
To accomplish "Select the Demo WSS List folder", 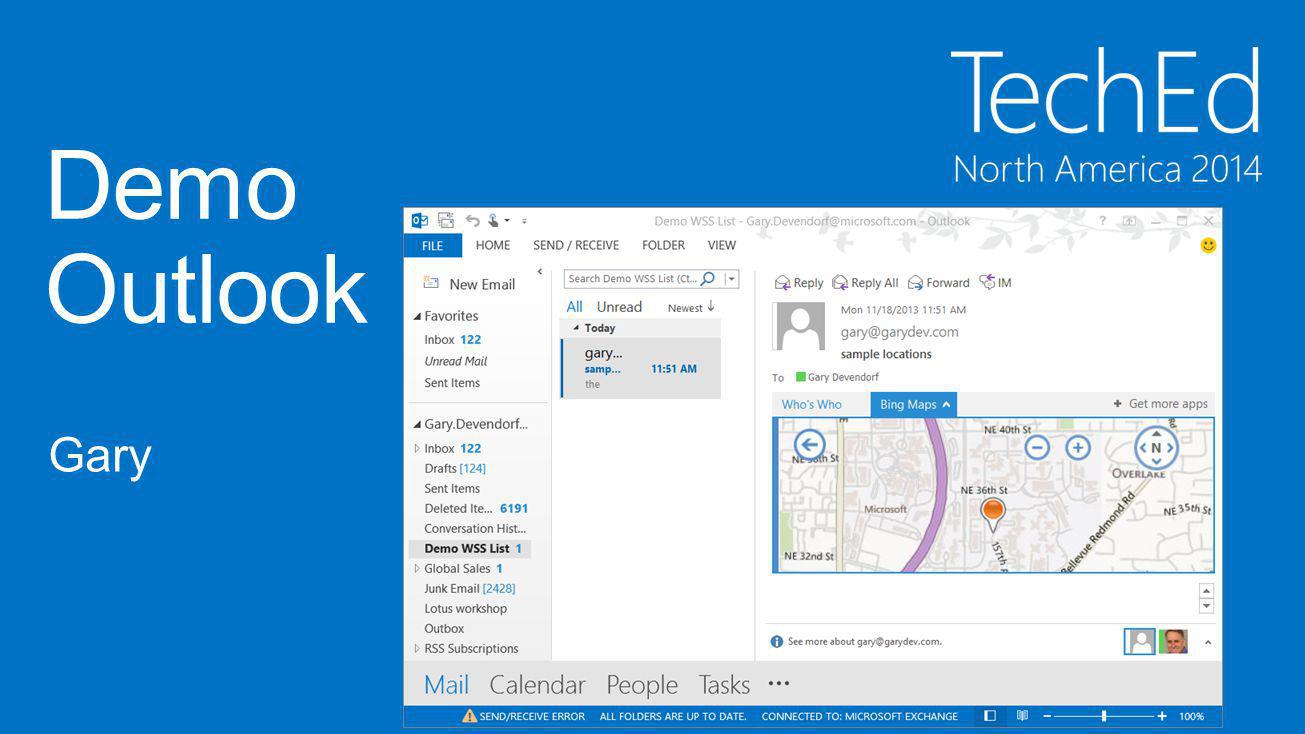I will [470, 549].
